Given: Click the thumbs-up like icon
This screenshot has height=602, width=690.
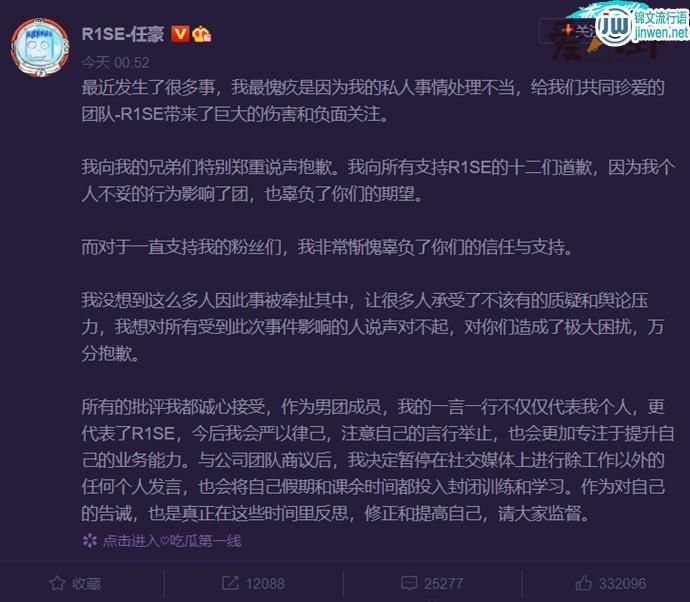Looking at the screenshot, I should [x=584, y=583].
